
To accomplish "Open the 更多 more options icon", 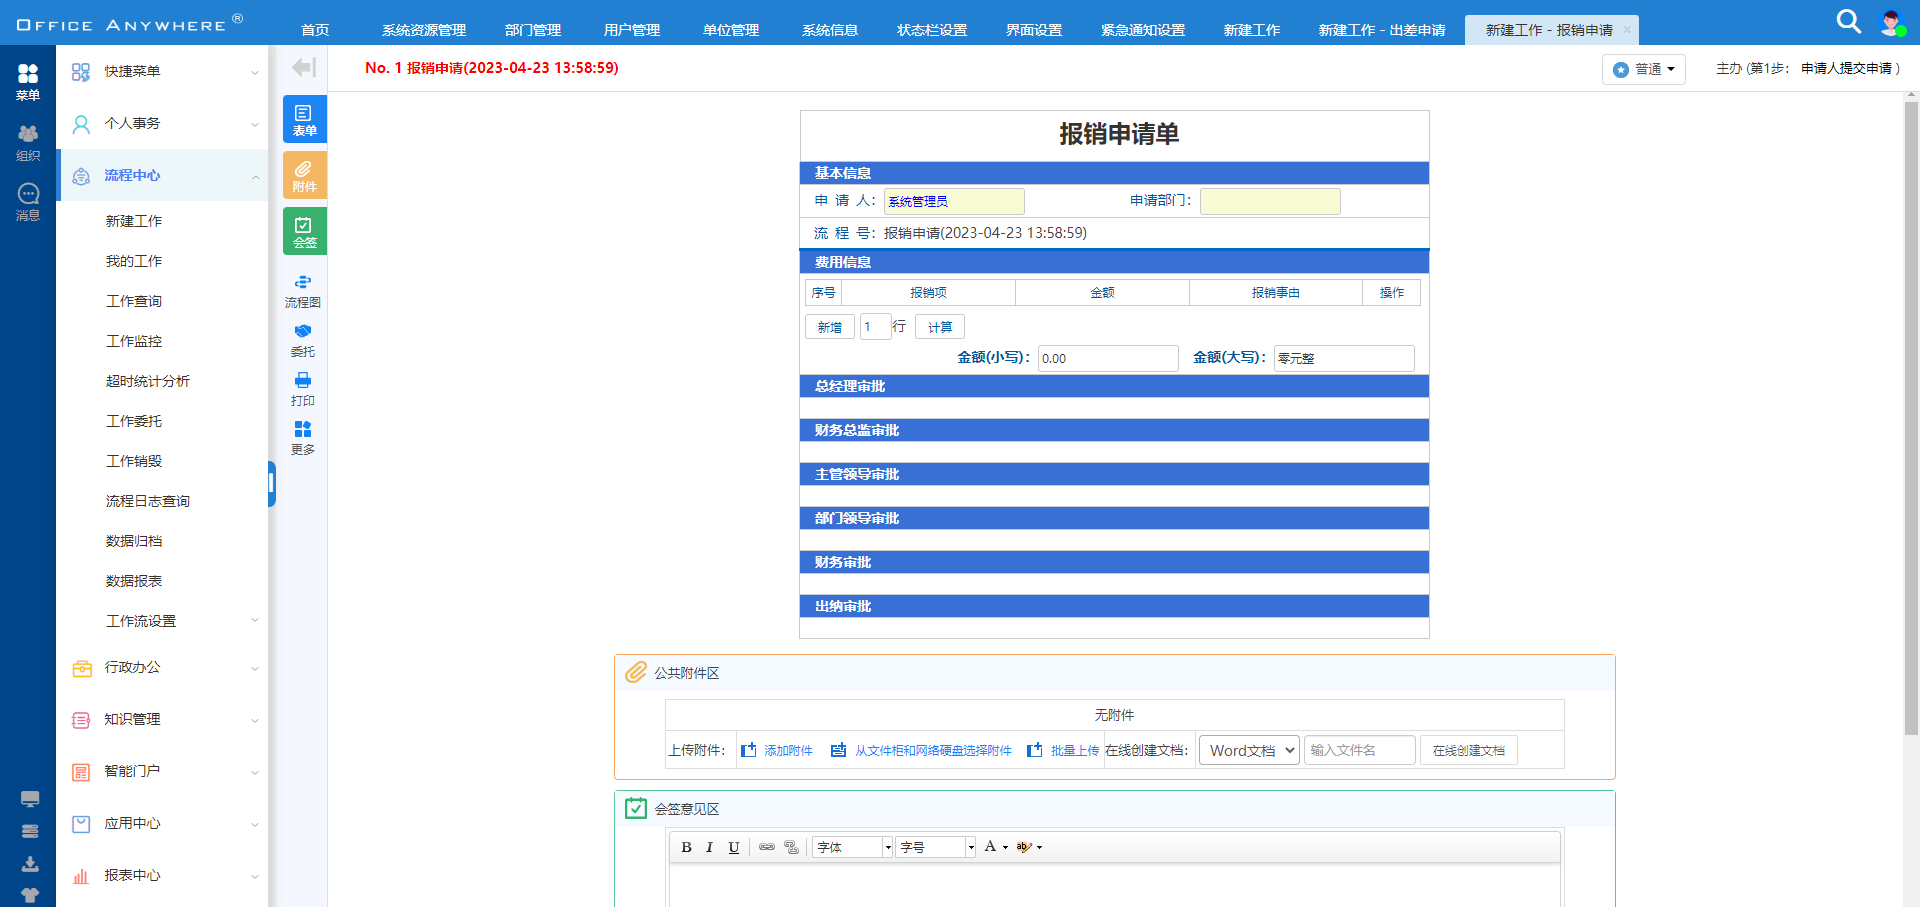I will pos(303,438).
